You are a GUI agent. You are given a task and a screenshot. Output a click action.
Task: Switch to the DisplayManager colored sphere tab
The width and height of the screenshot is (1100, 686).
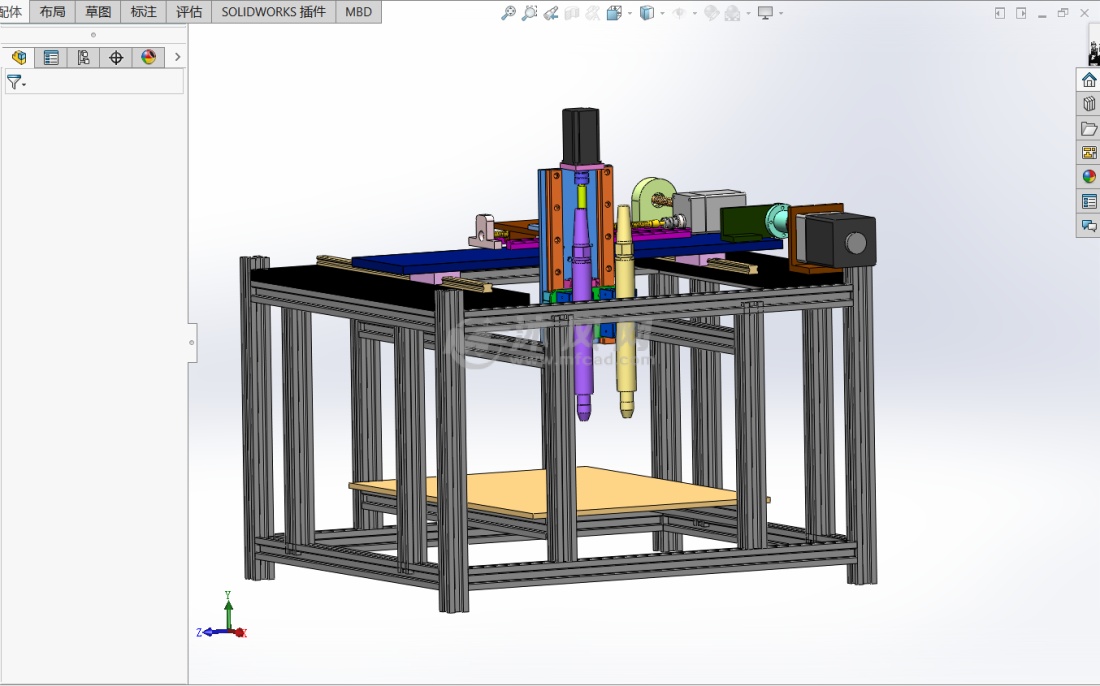[148, 57]
